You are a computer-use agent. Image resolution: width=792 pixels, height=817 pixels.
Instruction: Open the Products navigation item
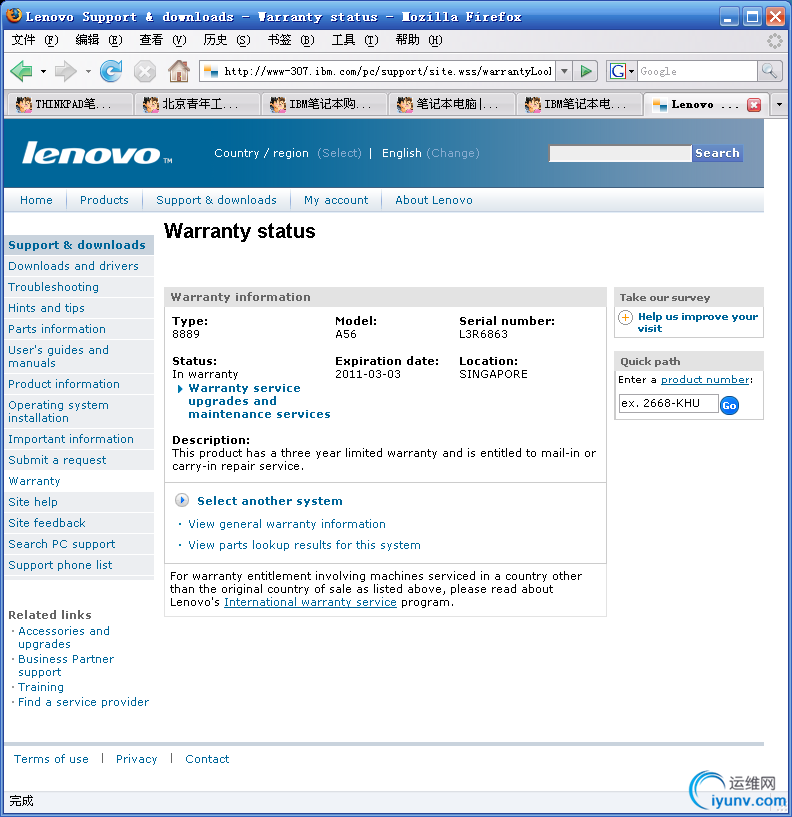pos(104,200)
